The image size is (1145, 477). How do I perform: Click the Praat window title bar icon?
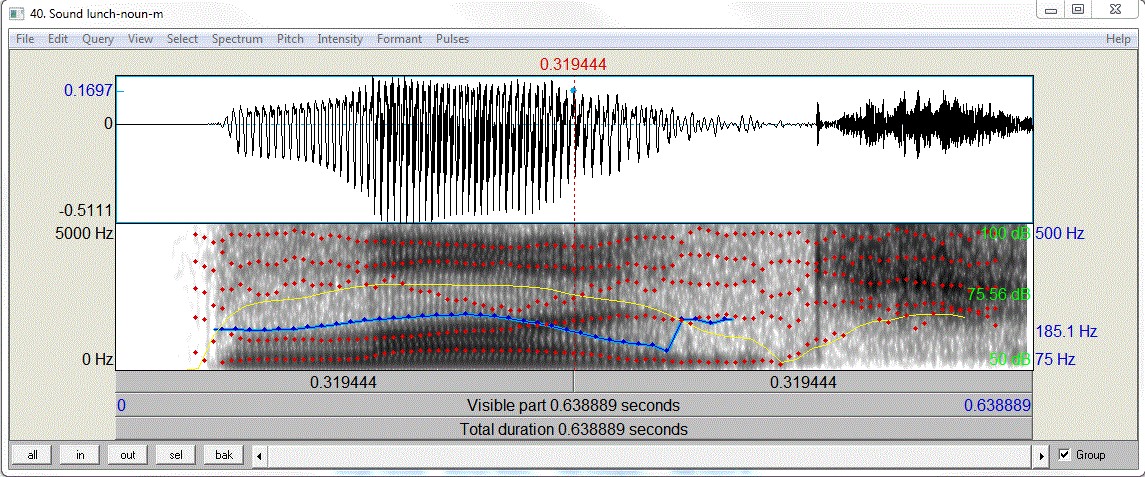coord(17,14)
